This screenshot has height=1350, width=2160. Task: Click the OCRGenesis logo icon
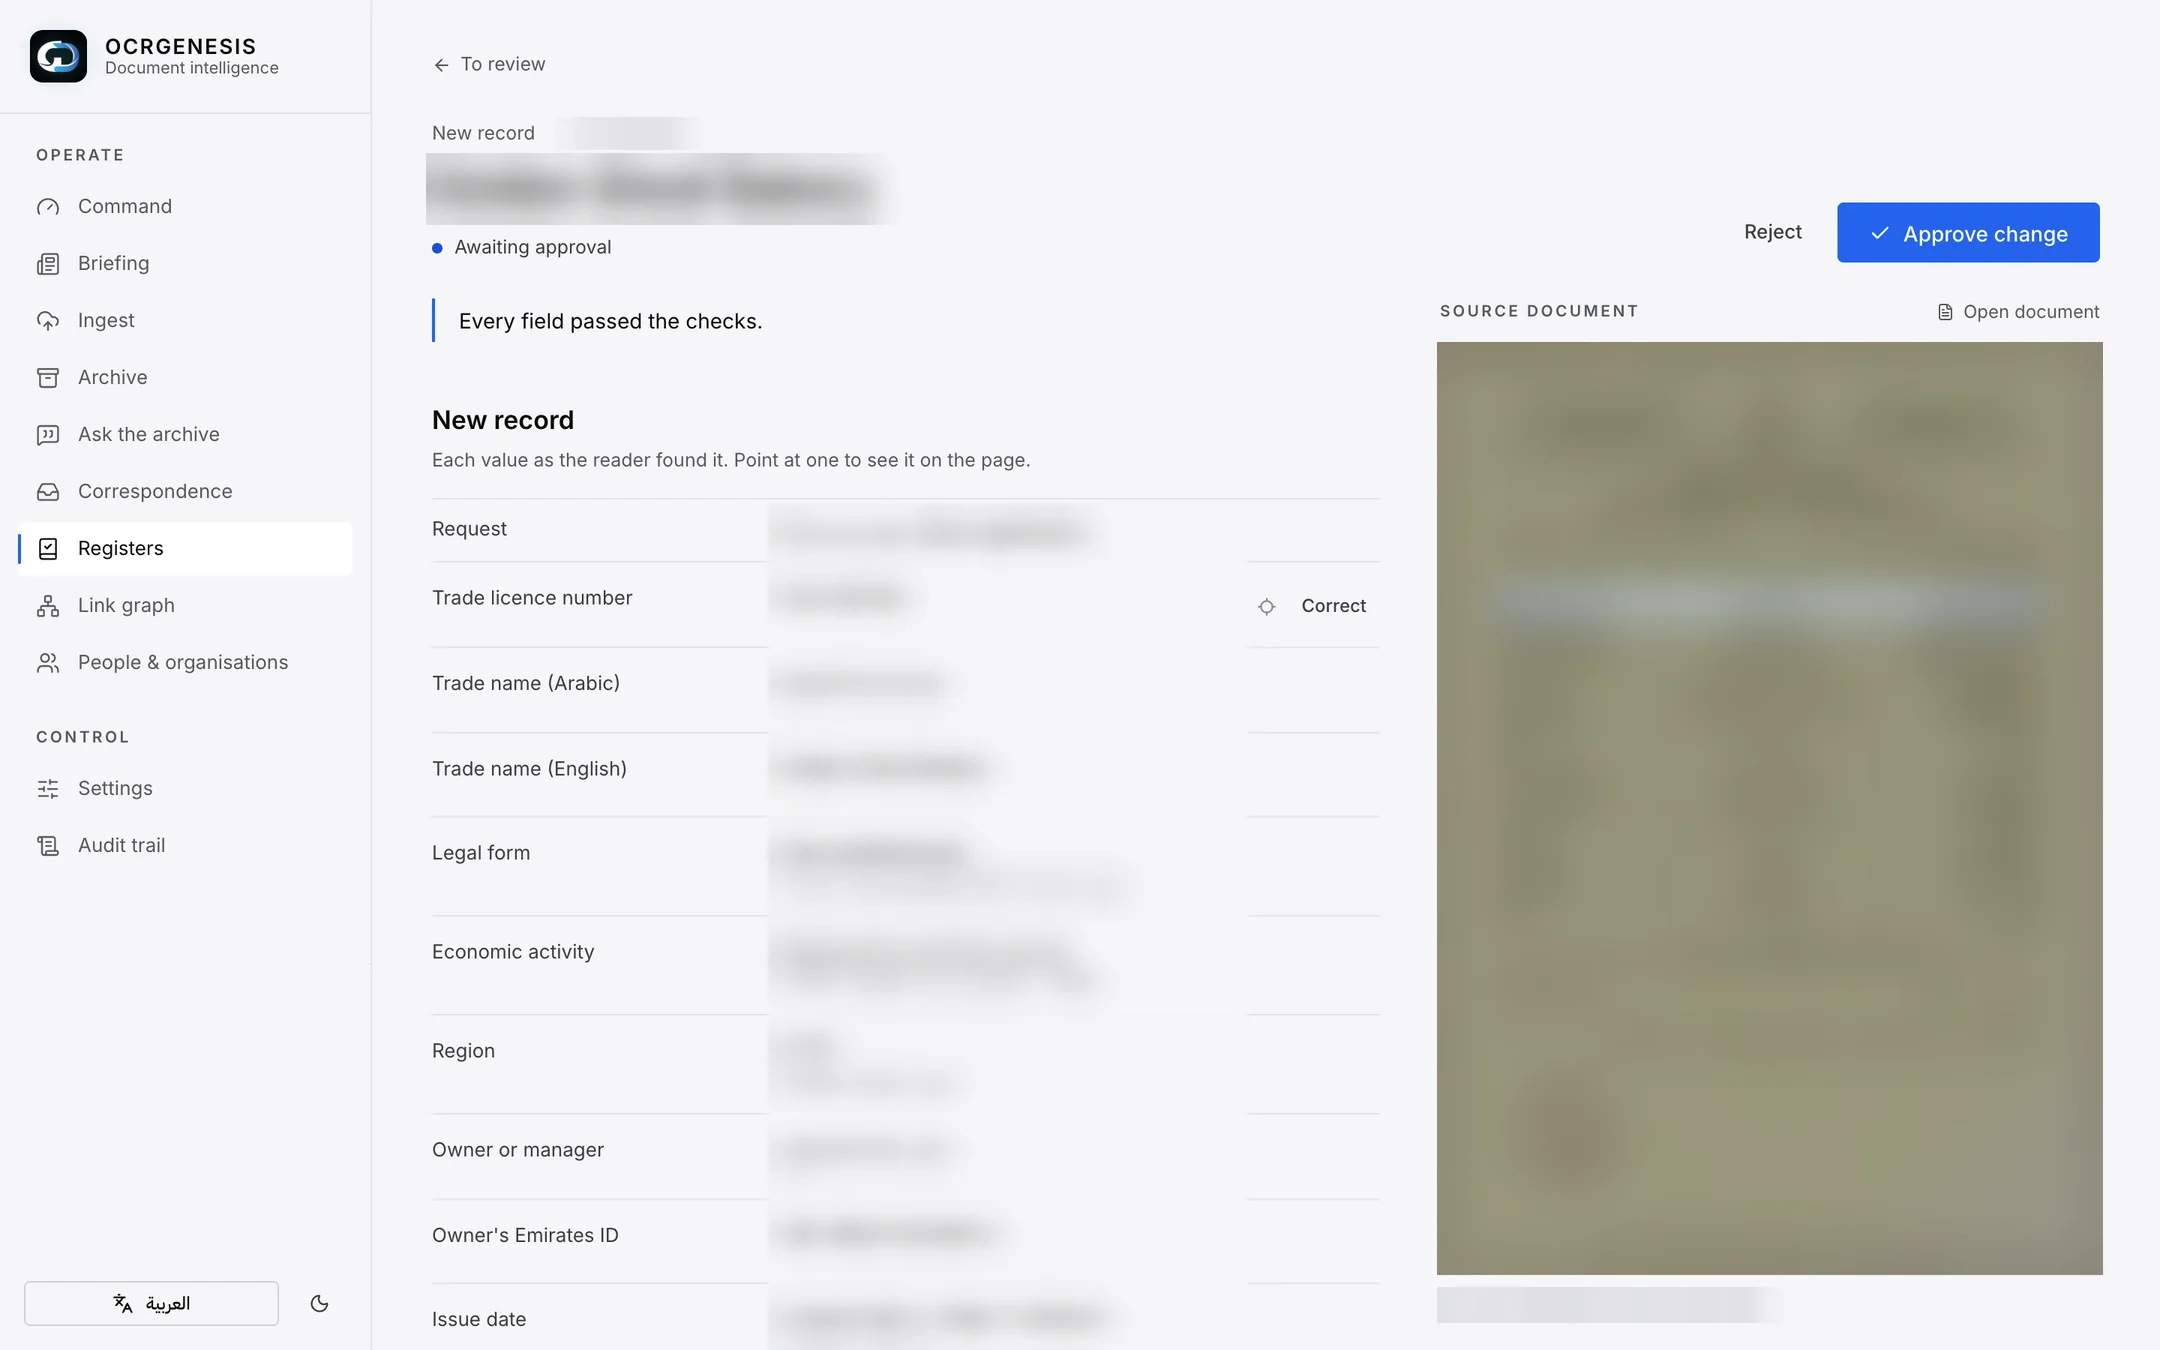point(58,56)
